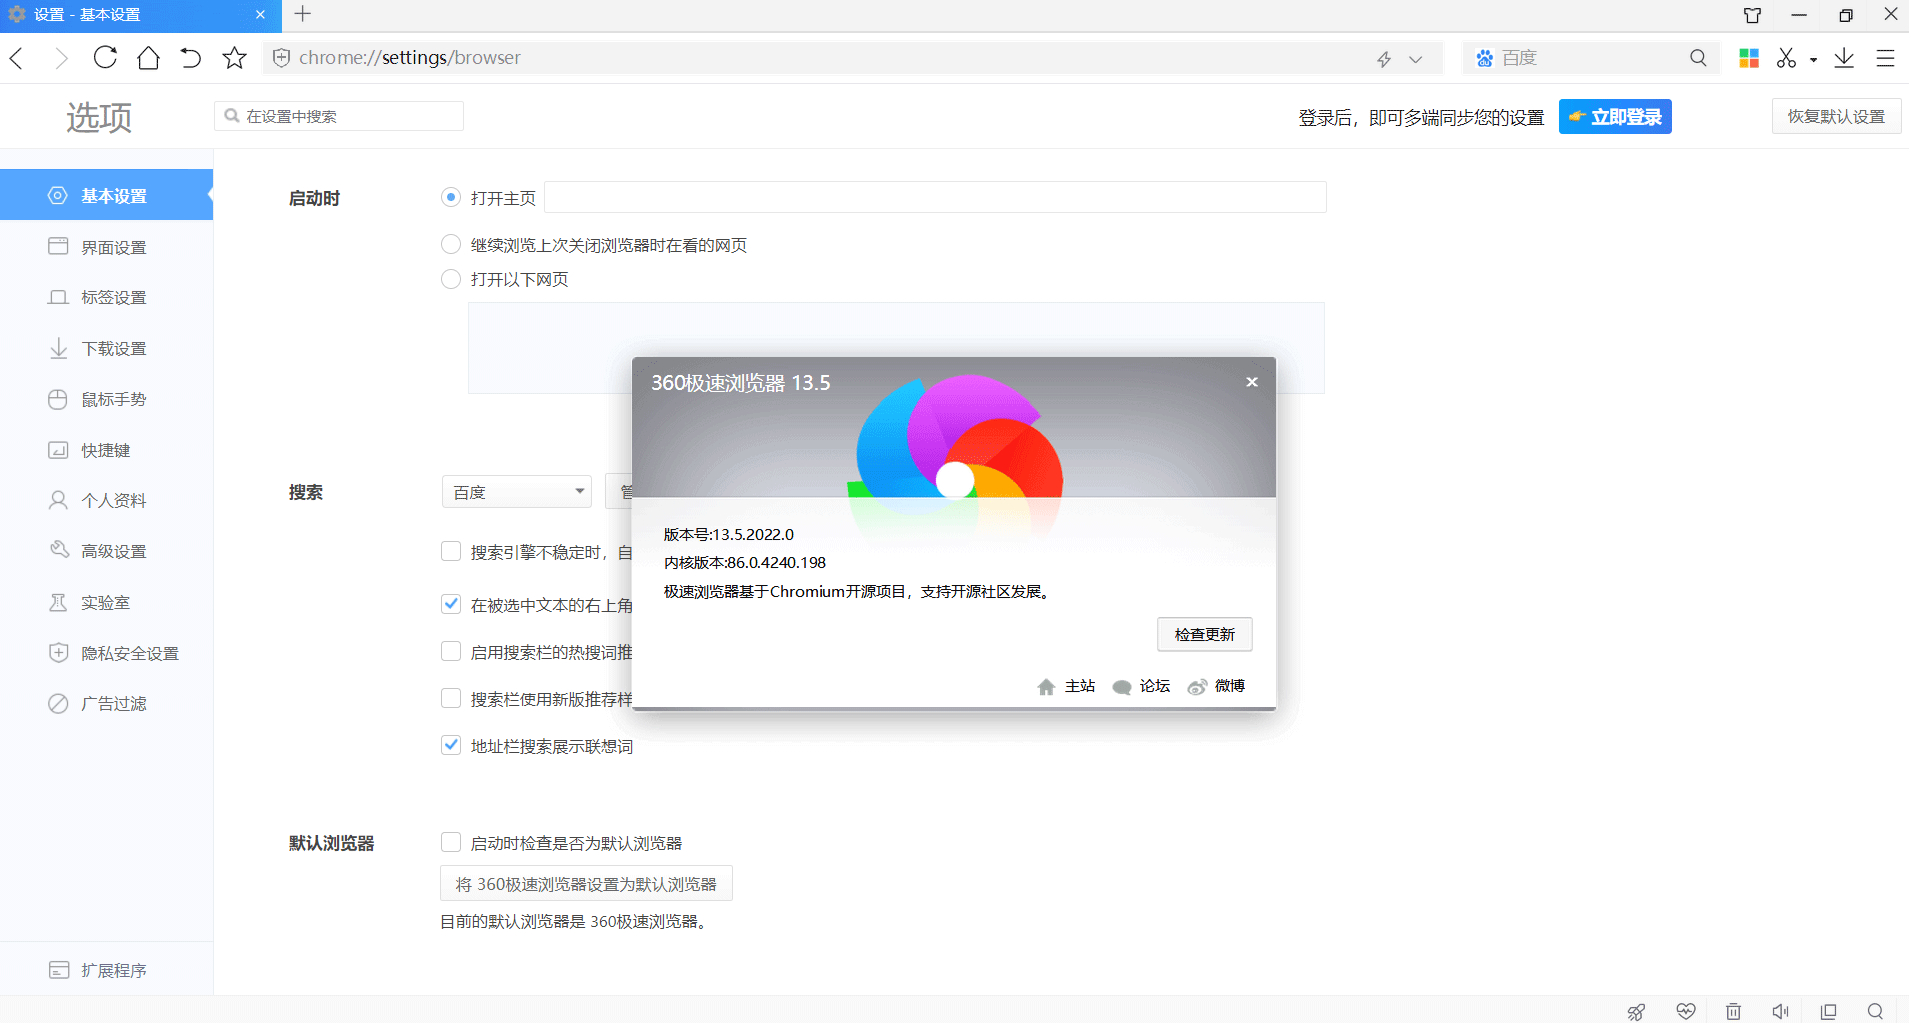Click the forward navigation arrow
Screen dimensions: 1909x1023
61,58
